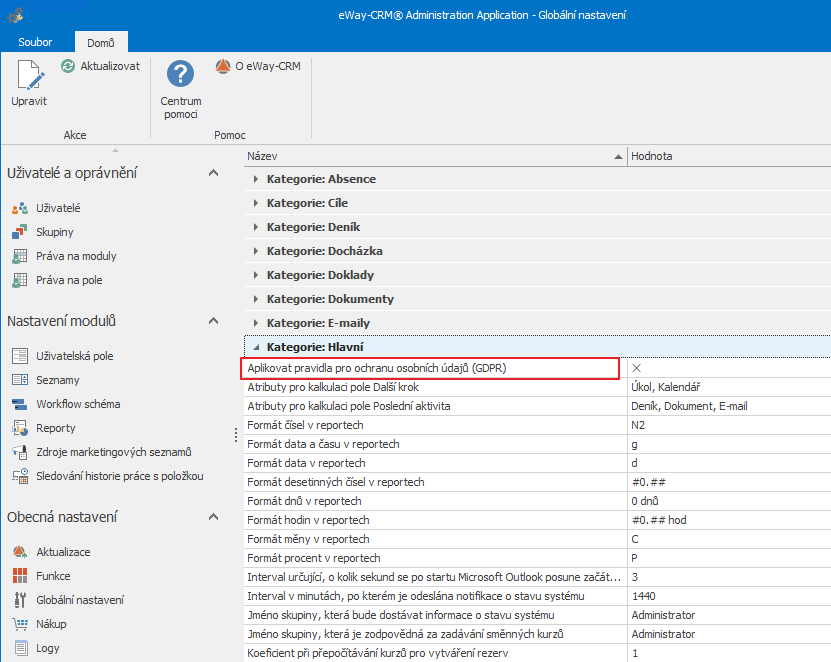Screen dimensions: 831x662
Task: Click the Seznamy icon
Action: [20, 380]
